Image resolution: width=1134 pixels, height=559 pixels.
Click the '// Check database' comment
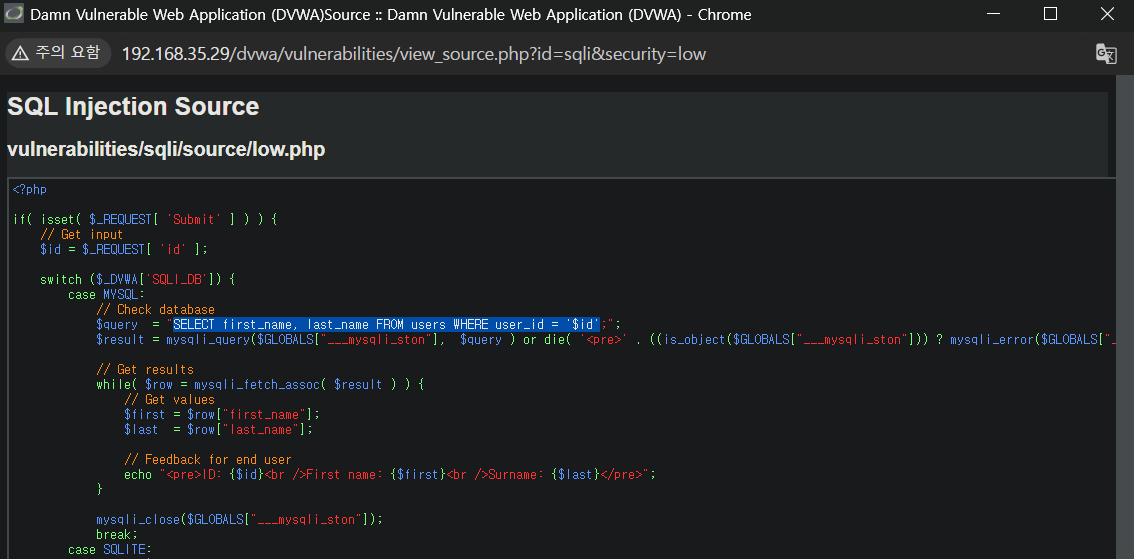[x=155, y=310]
